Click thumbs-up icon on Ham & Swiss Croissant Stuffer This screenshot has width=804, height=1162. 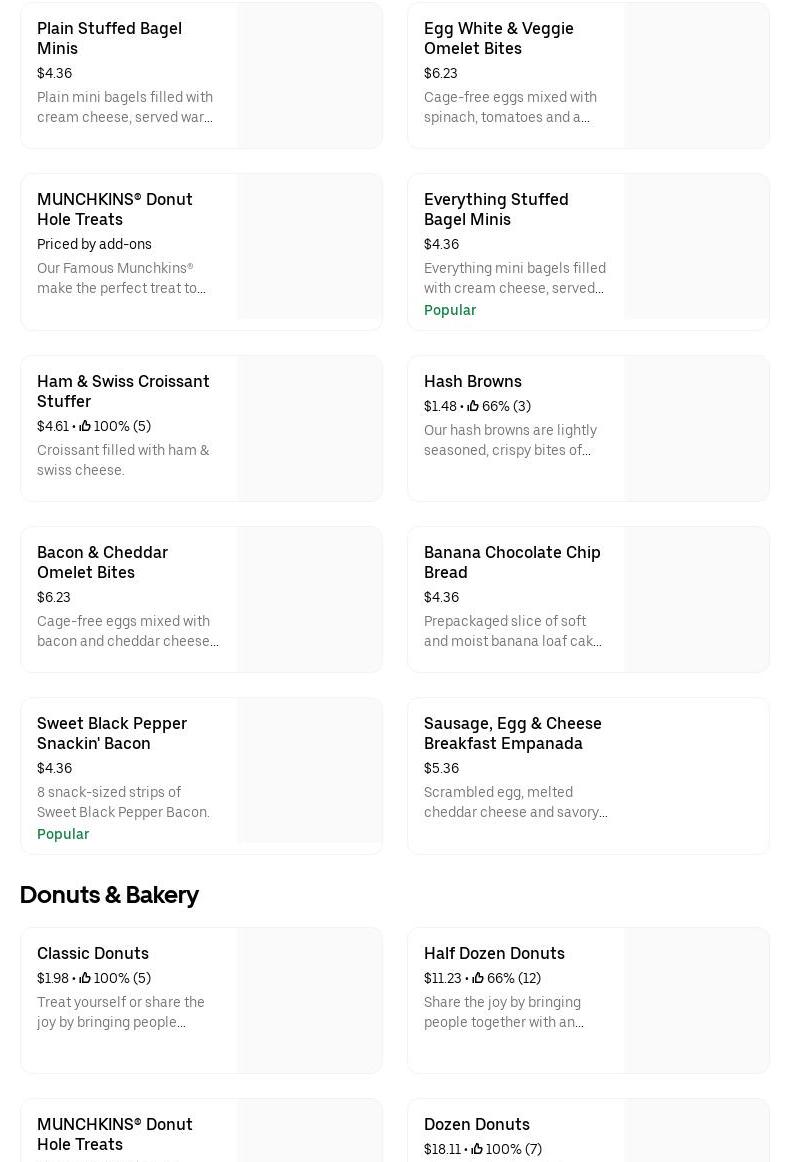(85, 426)
